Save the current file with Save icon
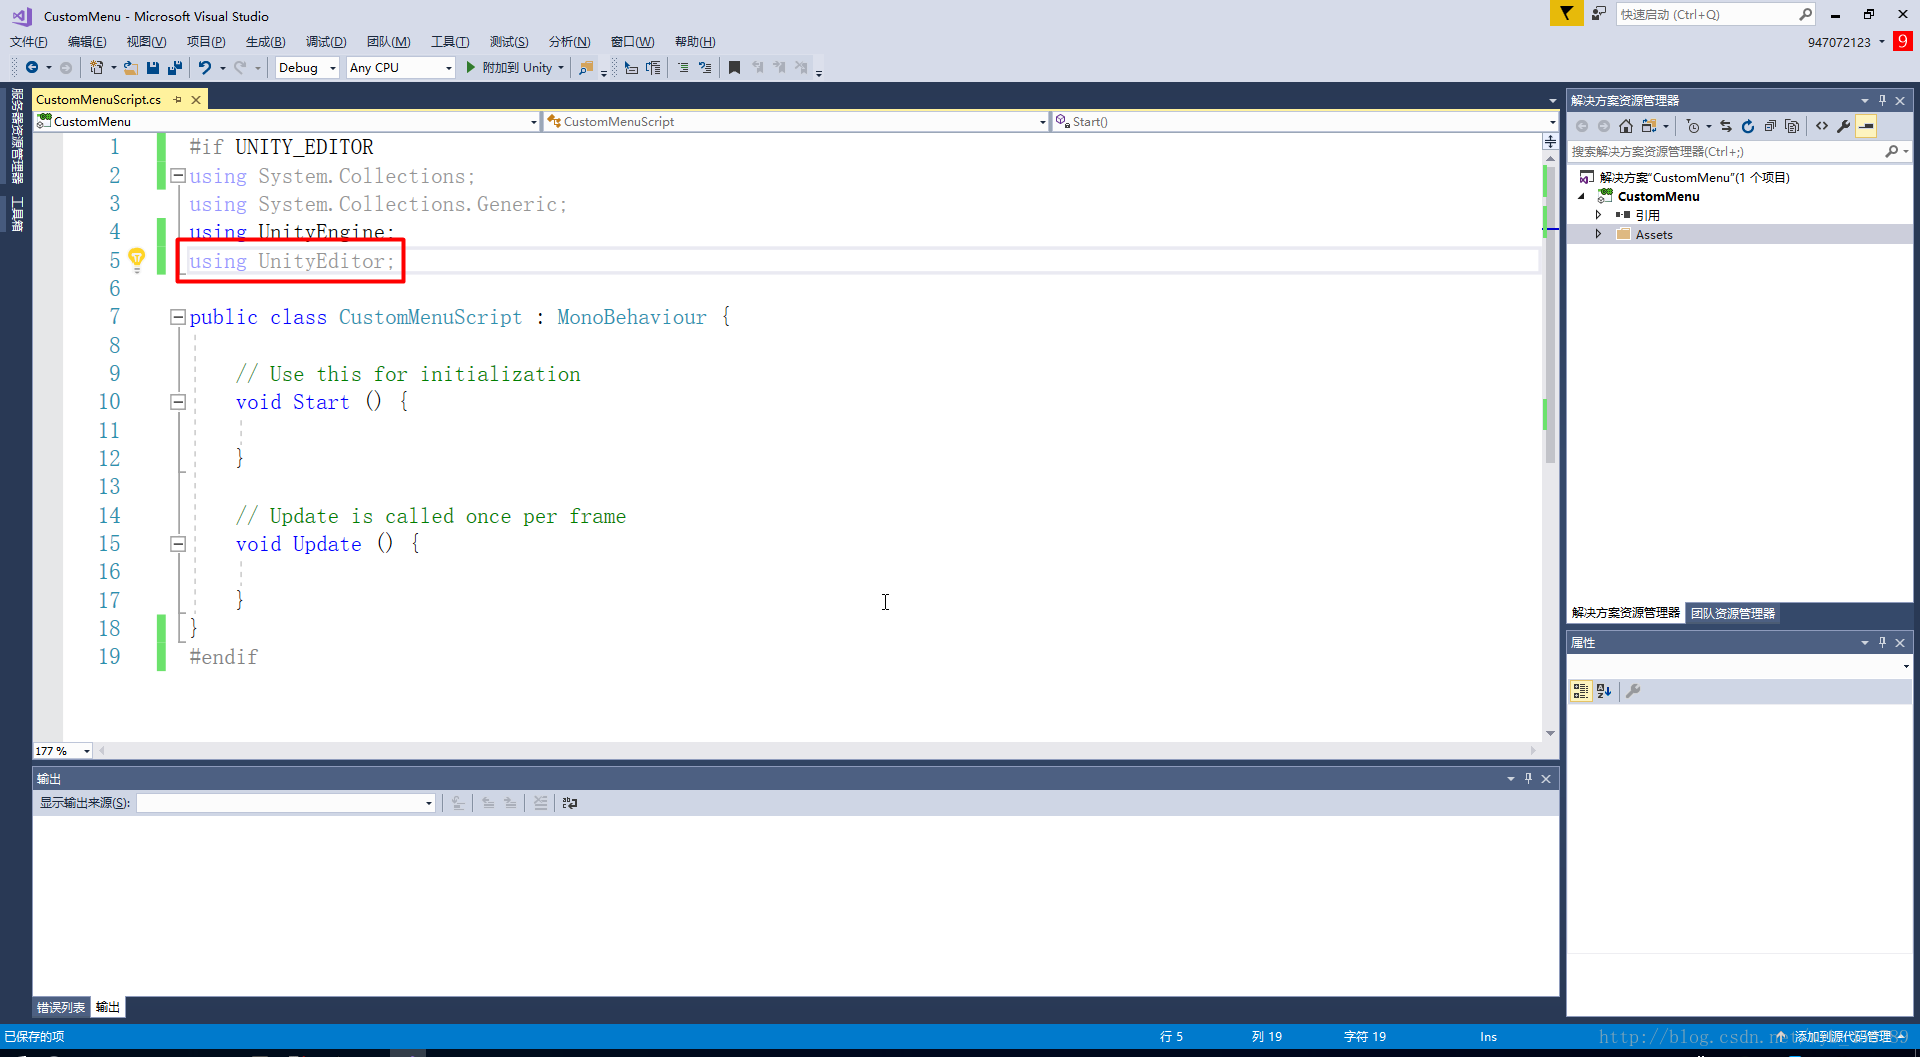 pyautogui.click(x=153, y=67)
